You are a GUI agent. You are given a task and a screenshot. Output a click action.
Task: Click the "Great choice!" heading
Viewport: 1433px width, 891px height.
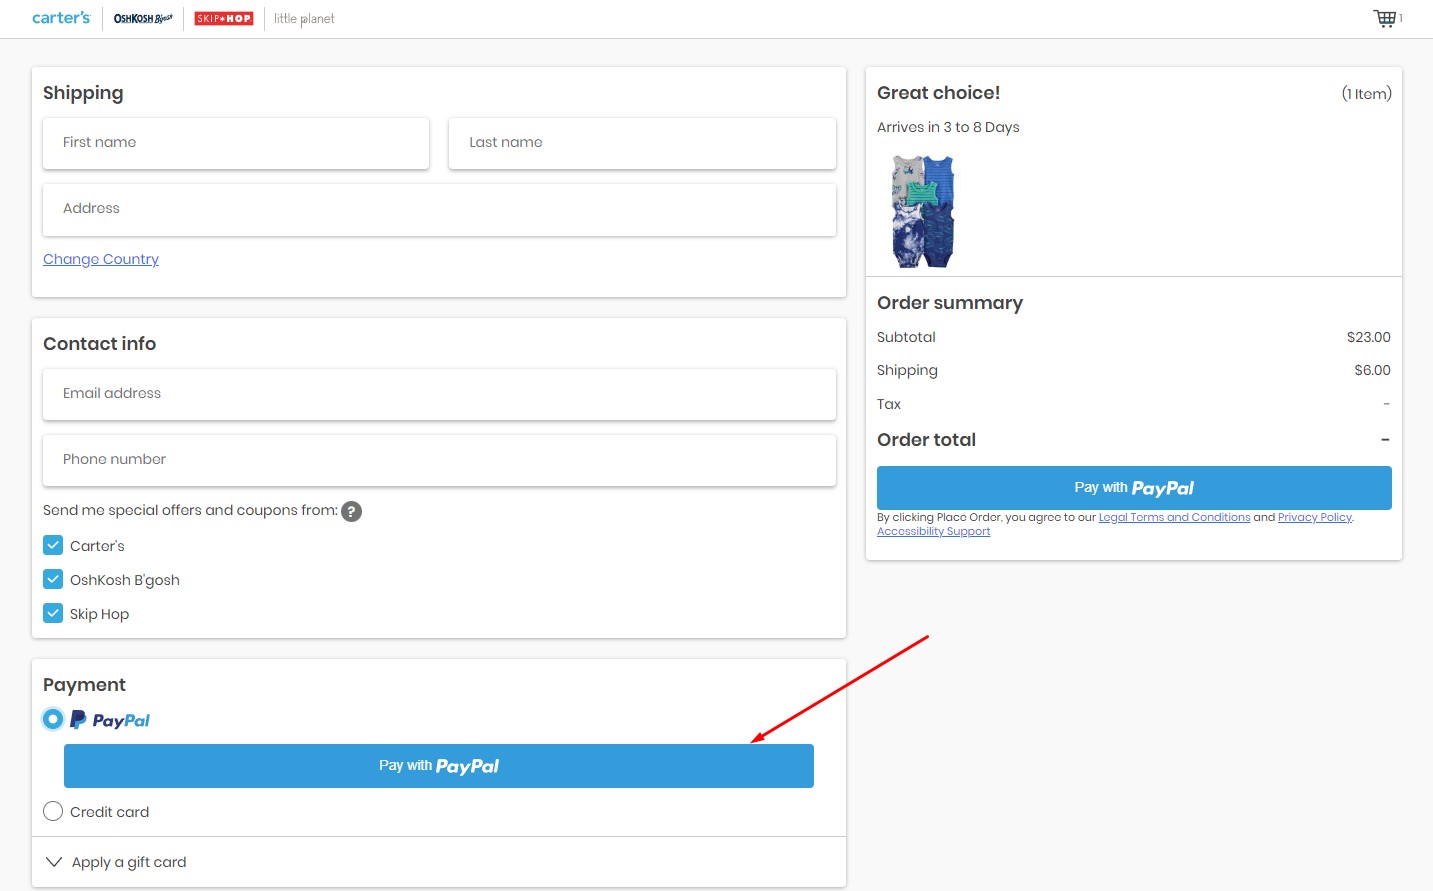(938, 93)
